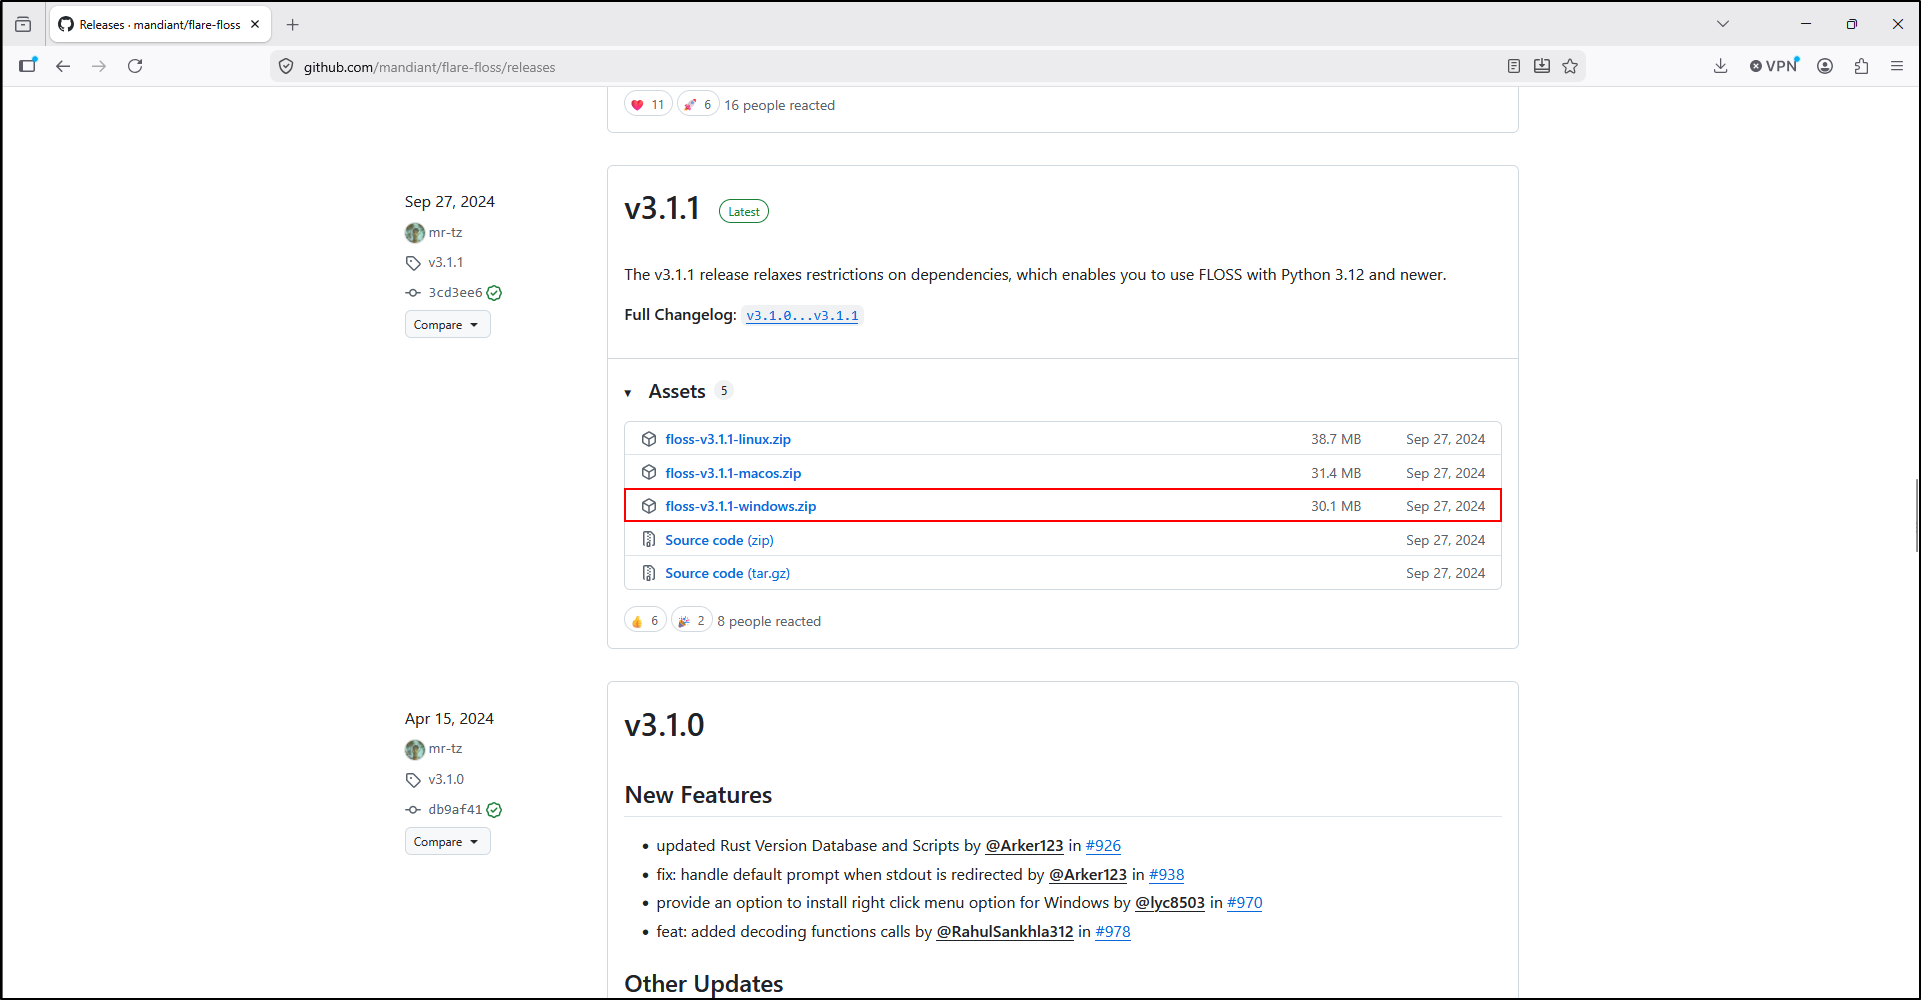Click the file icon beside Source code (zip)

tap(649, 540)
